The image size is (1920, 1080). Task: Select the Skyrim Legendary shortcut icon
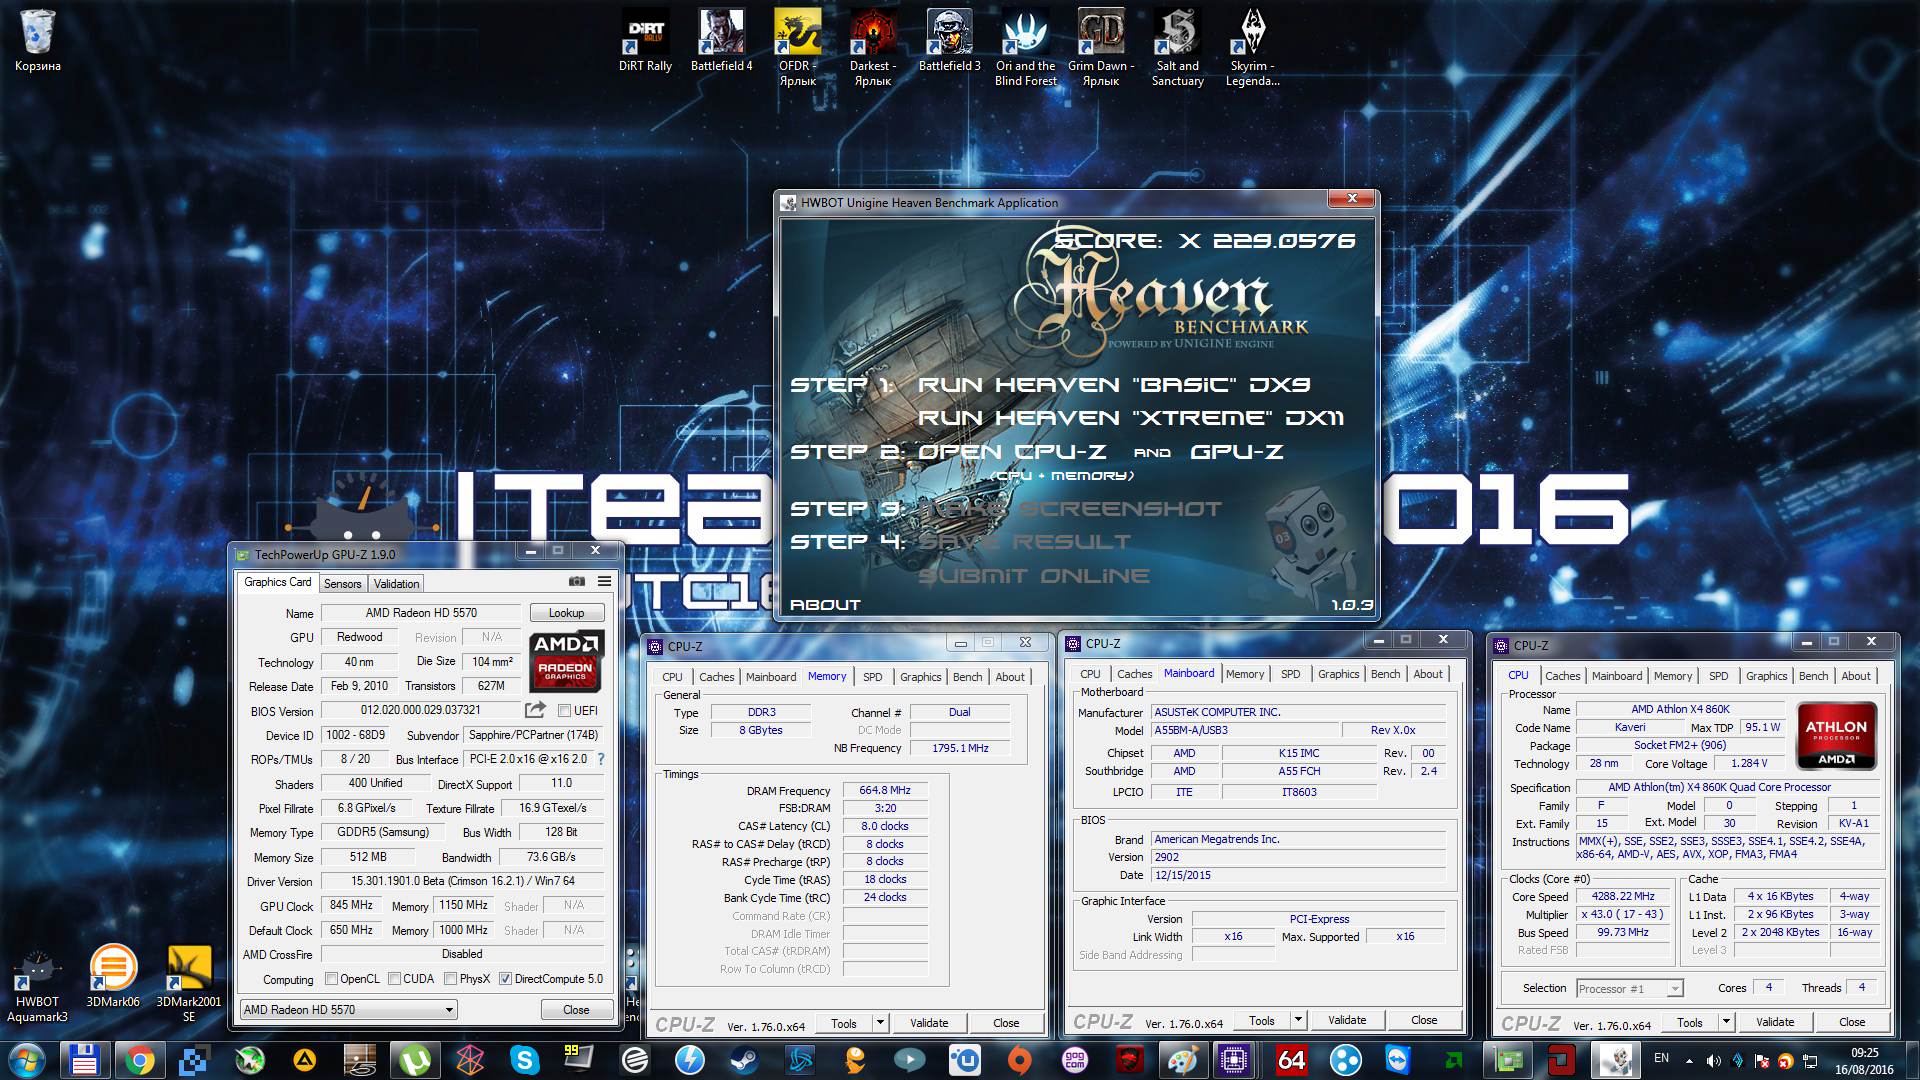pyautogui.click(x=1253, y=48)
